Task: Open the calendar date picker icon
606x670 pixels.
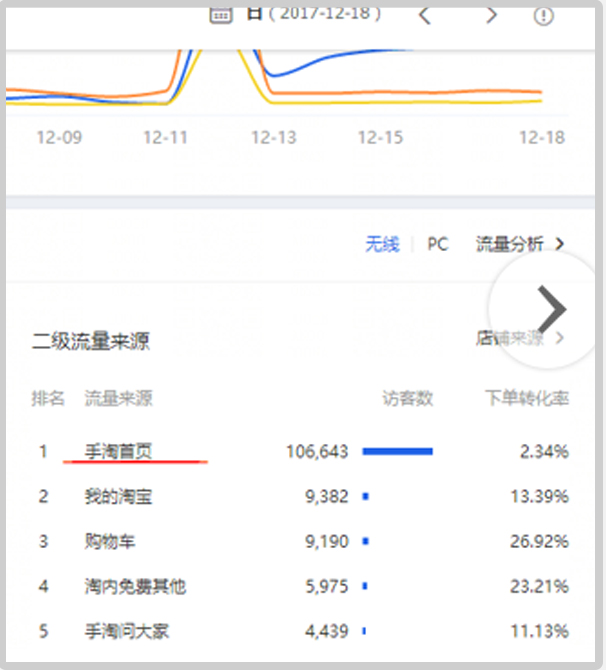Action: coord(219,14)
